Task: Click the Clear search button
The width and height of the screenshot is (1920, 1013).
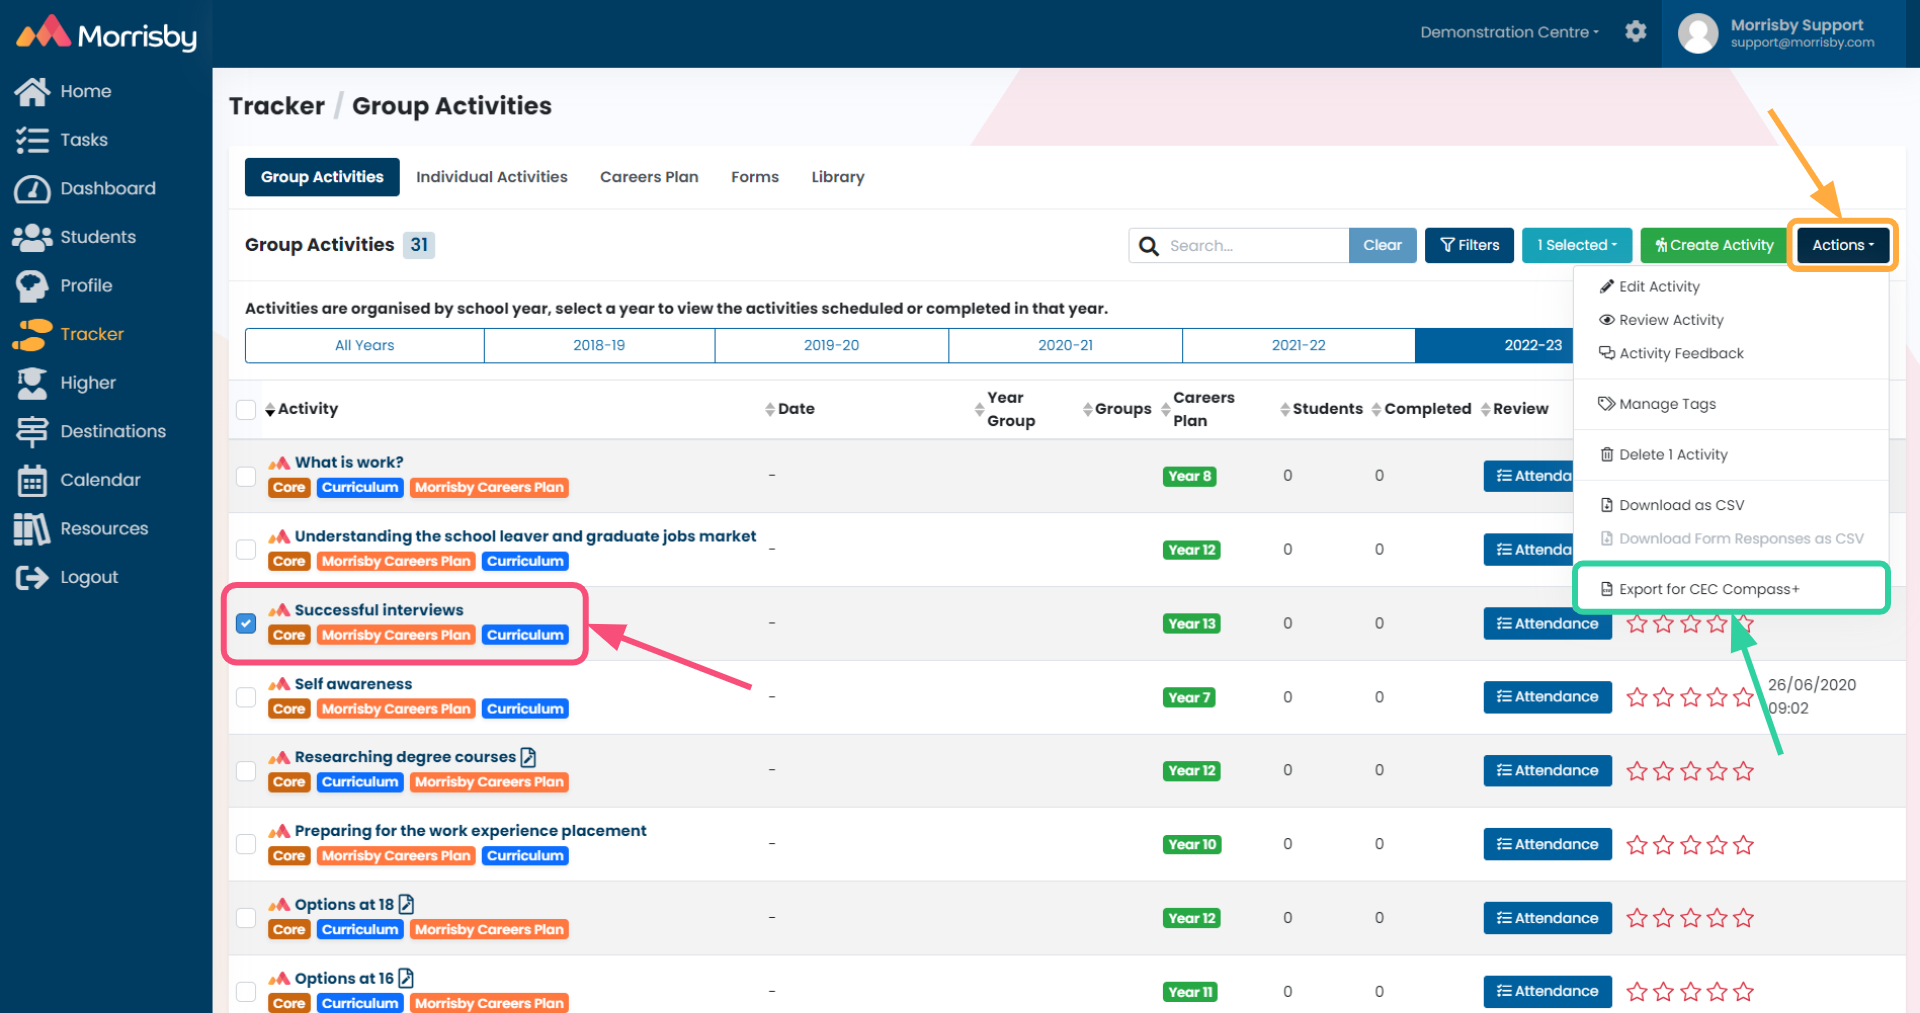Action: [x=1382, y=245]
